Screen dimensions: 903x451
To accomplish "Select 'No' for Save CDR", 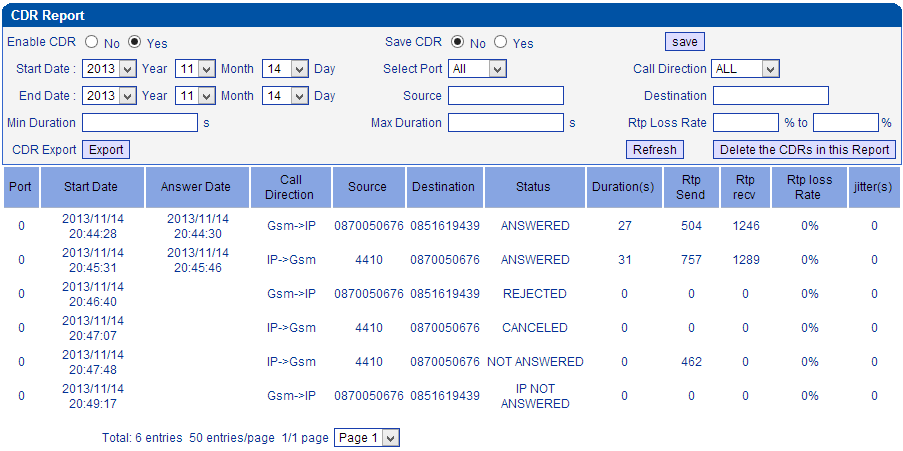I will click(458, 43).
